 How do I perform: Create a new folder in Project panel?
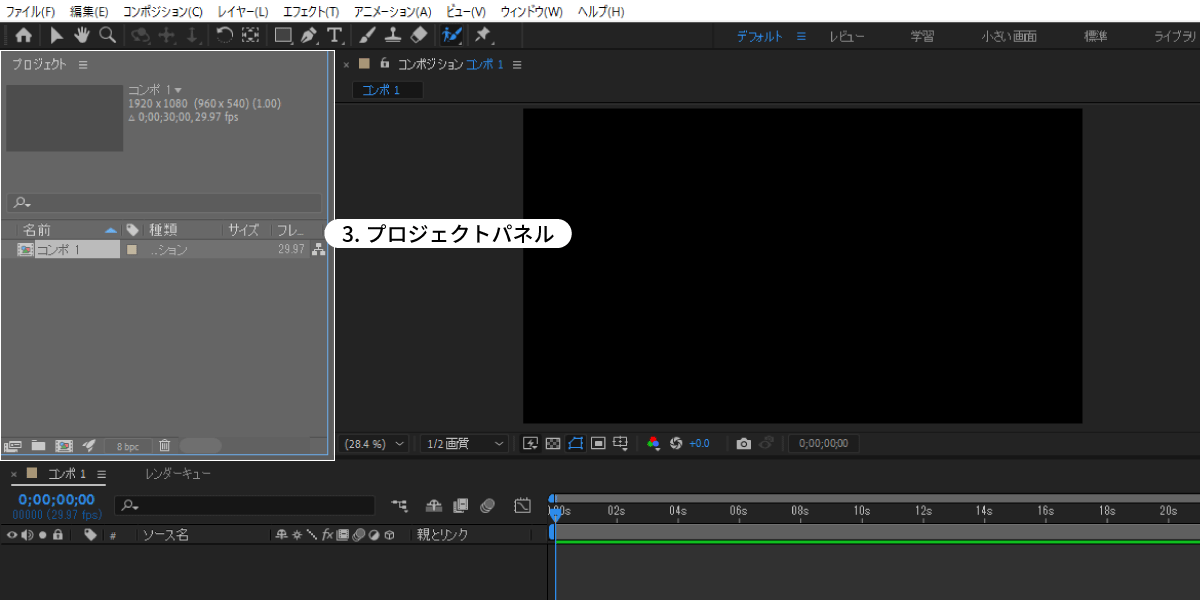tap(39, 445)
